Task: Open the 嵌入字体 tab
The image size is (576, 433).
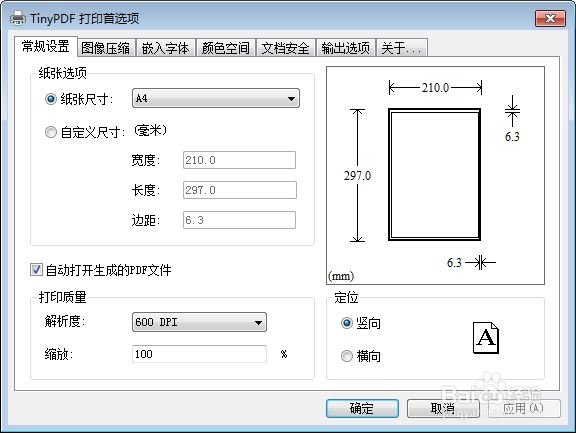Action: (166, 48)
